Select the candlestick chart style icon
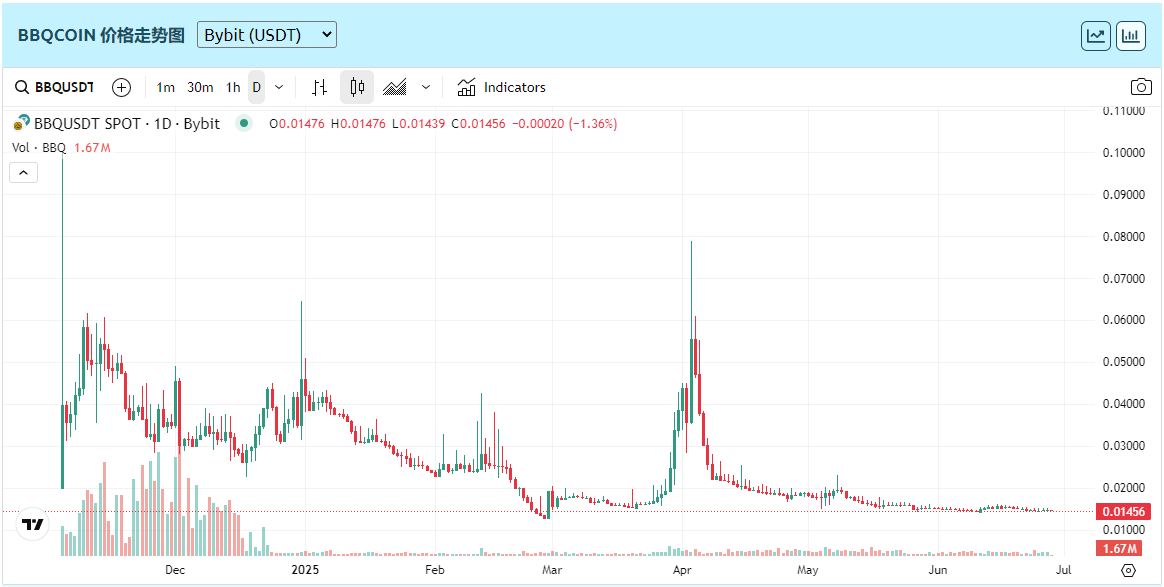This screenshot has height=587, width=1164. [357, 87]
